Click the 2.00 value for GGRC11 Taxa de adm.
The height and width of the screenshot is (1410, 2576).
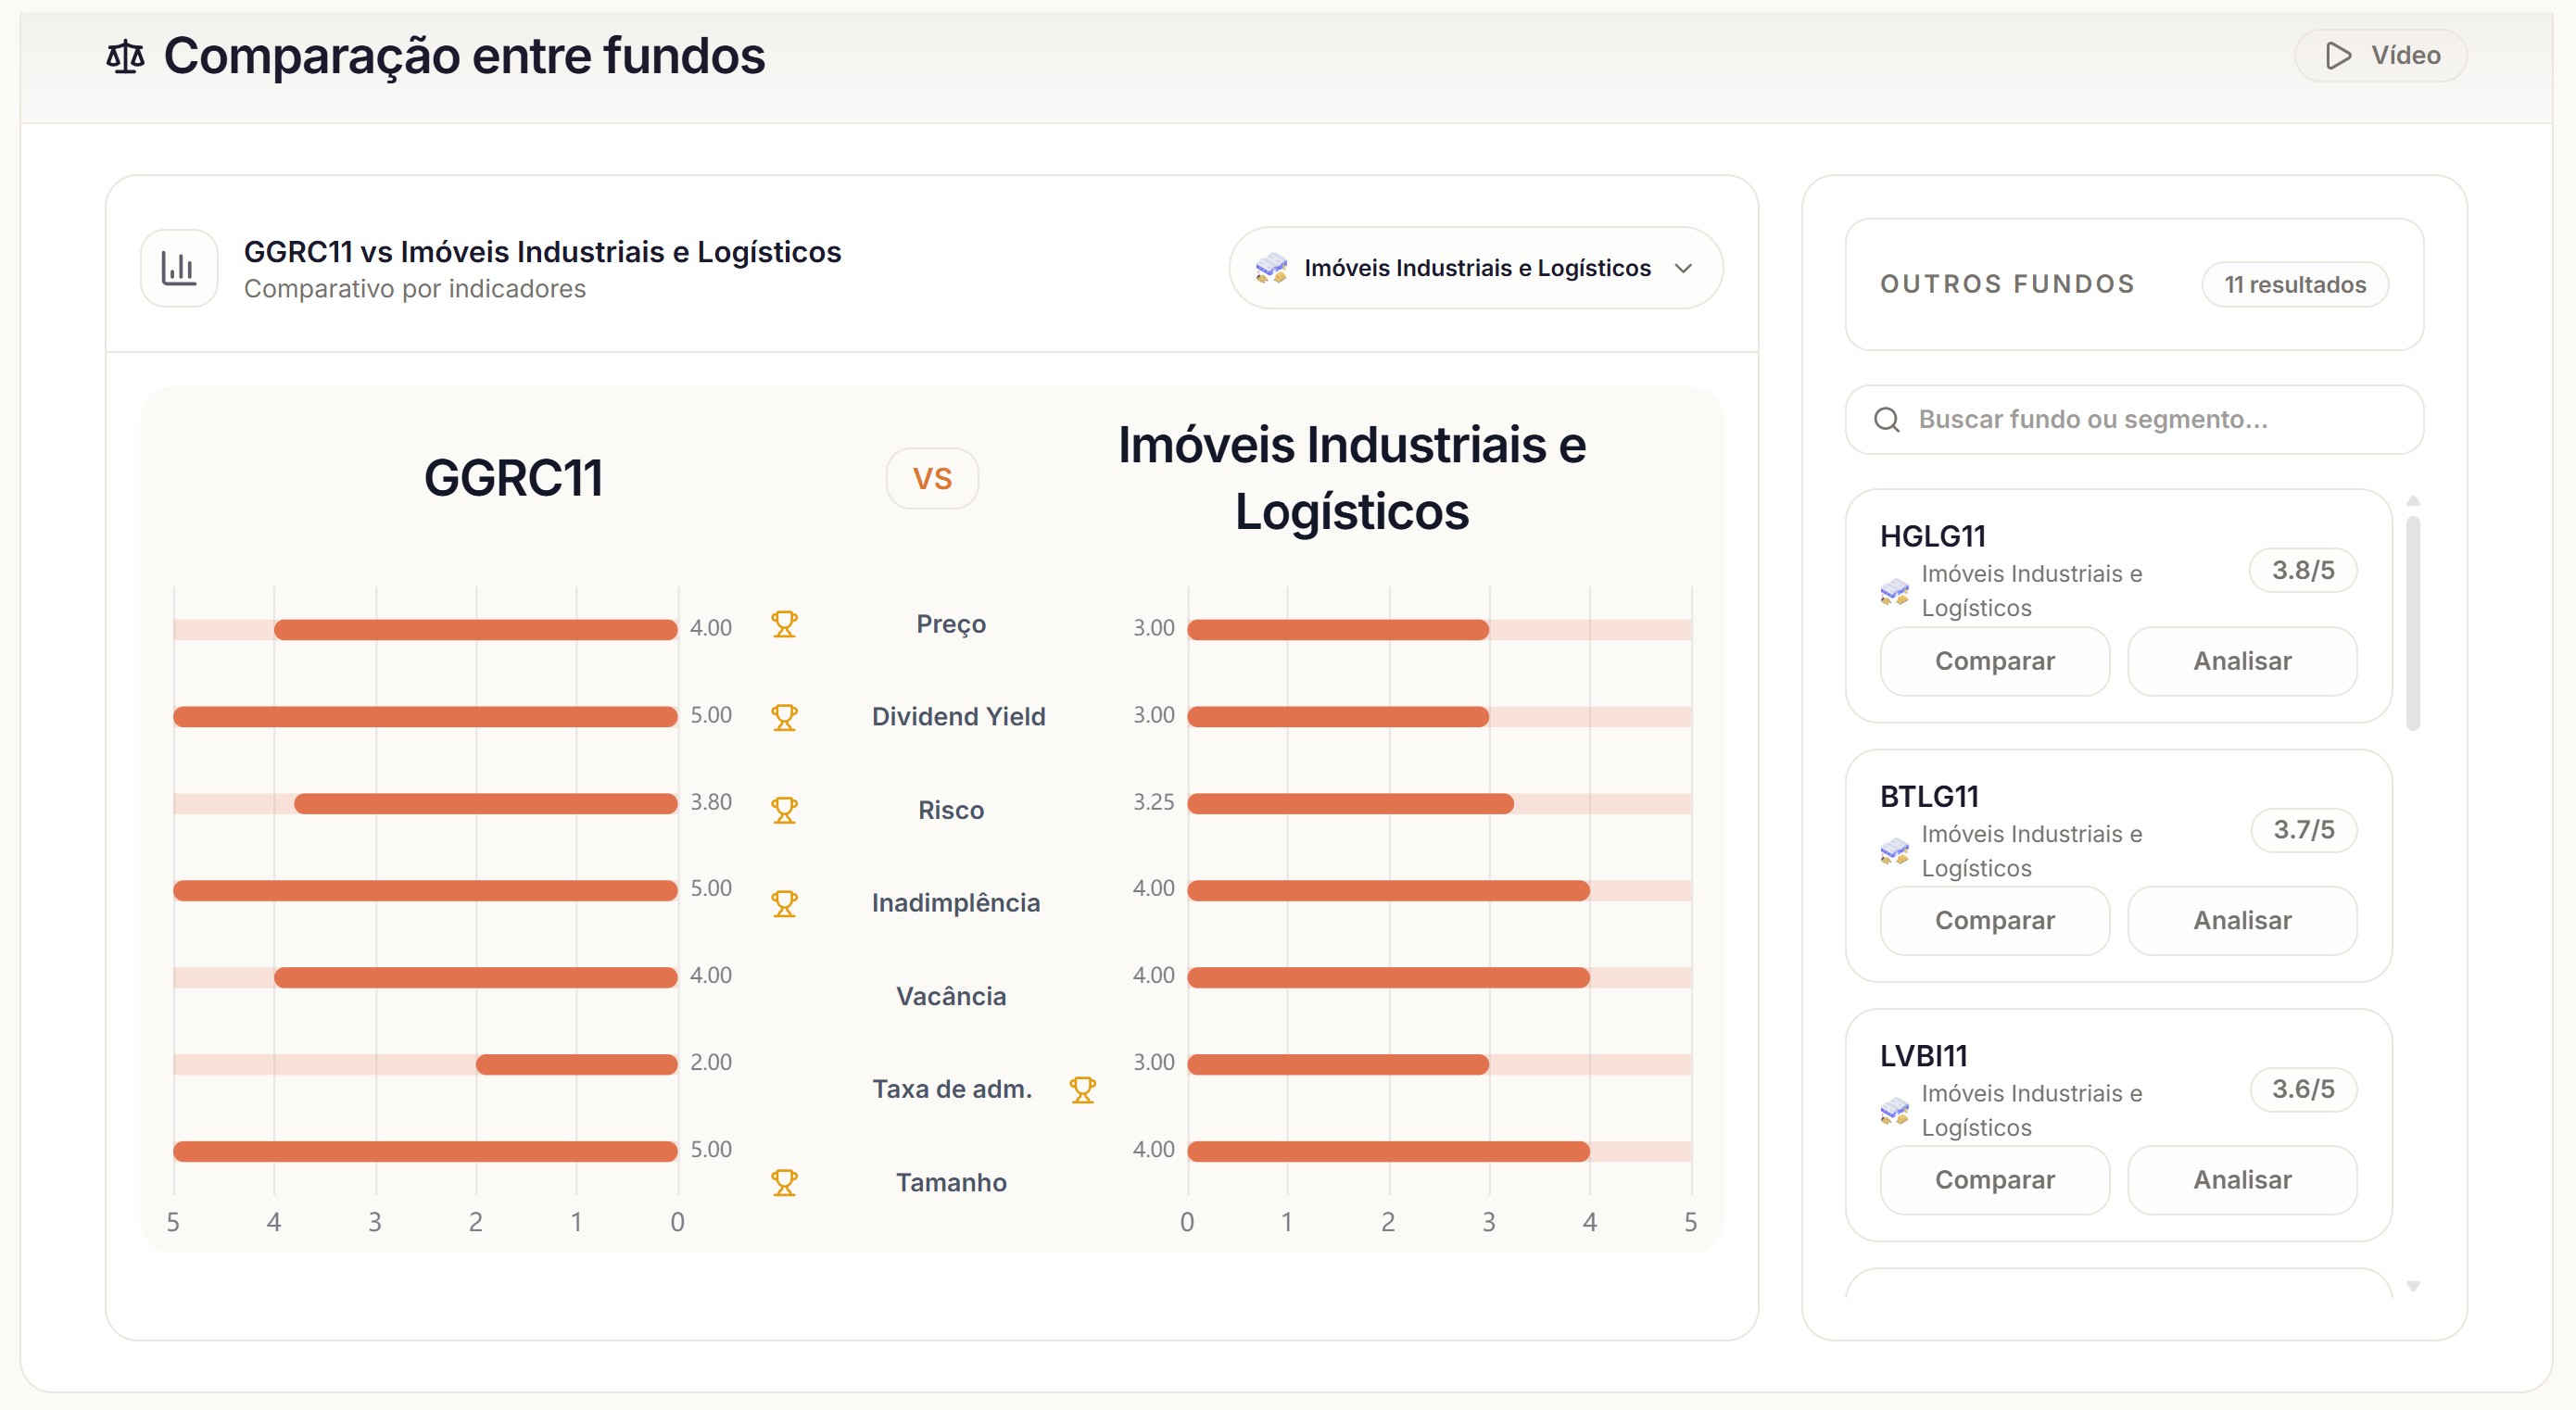pos(710,1062)
